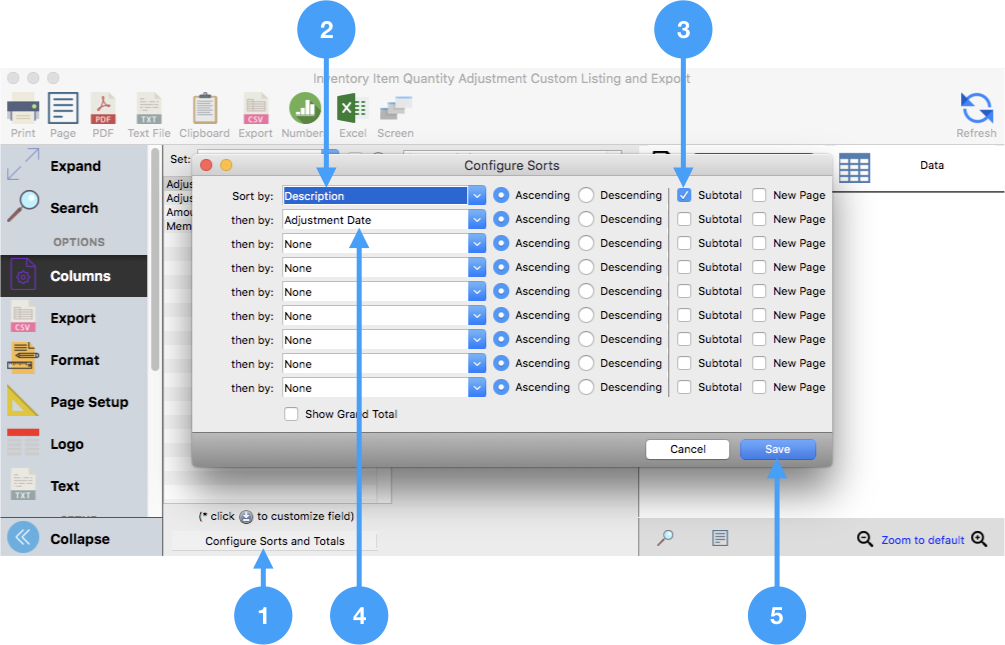The image size is (1005, 645).
Task: Open report in Excel icon
Action: (352, 110)
